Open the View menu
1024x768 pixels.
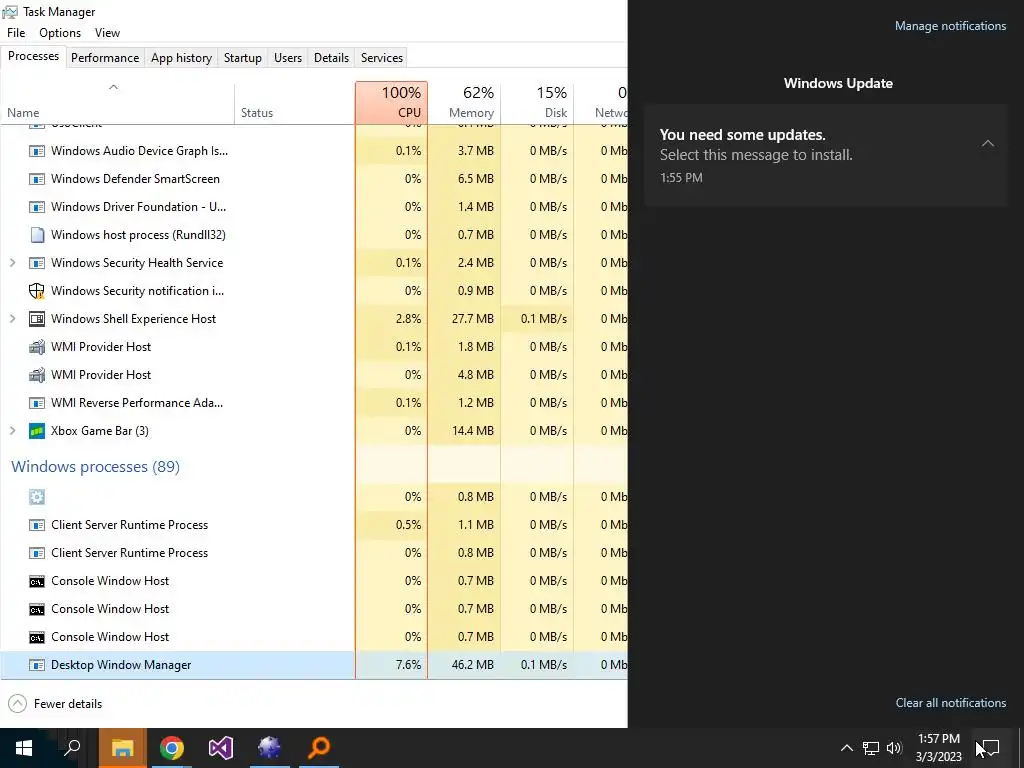(107, 33)
